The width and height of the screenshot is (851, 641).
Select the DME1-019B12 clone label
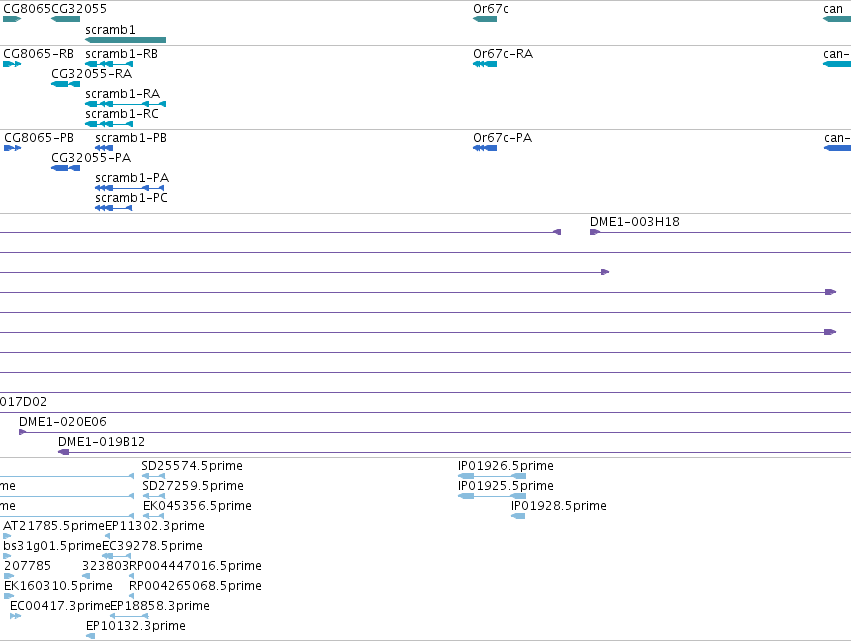[x=101, y=442]
